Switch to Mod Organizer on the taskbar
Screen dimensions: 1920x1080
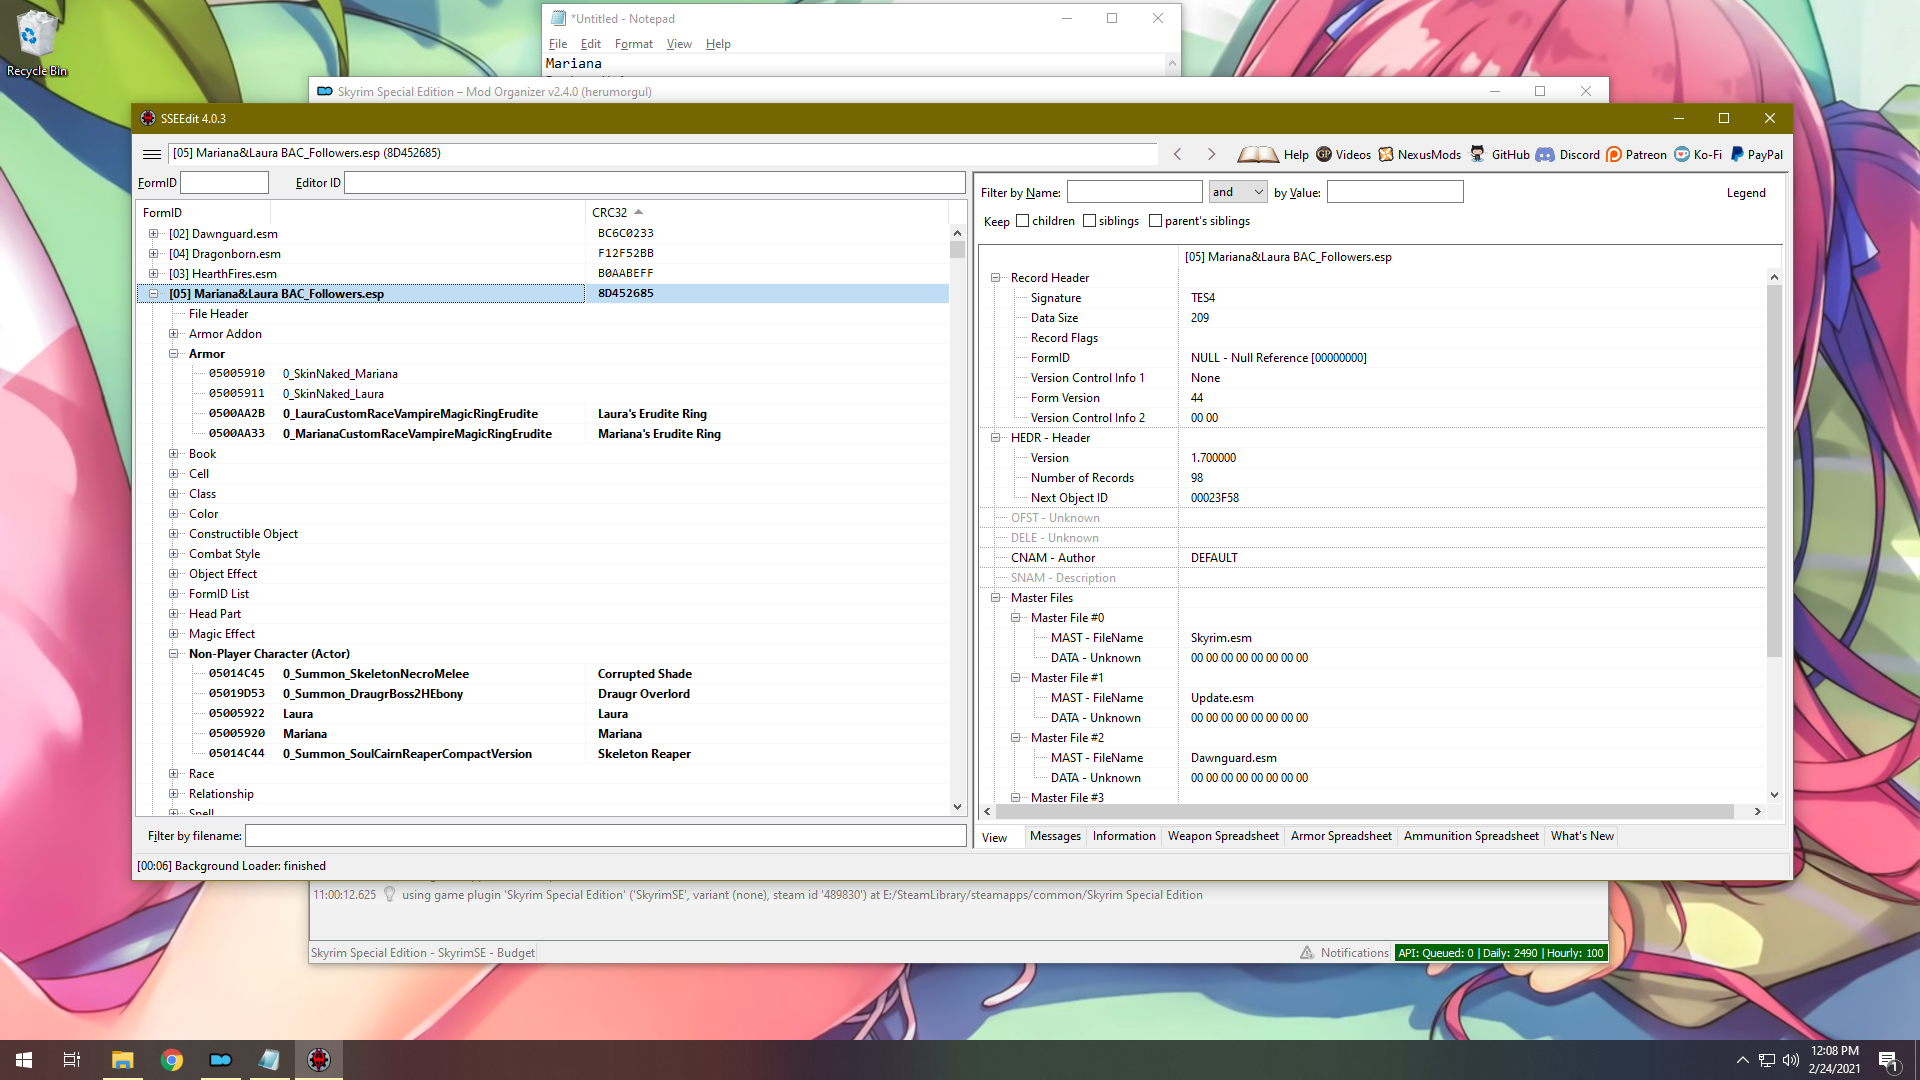221,1060
